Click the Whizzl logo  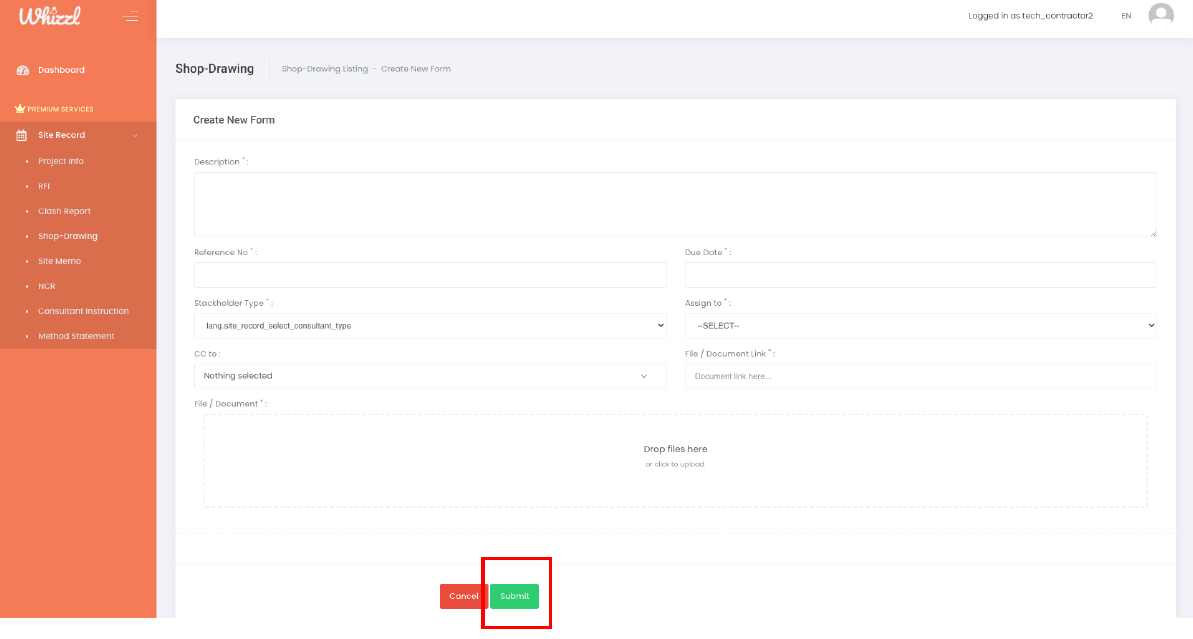[x=49, y=16]
